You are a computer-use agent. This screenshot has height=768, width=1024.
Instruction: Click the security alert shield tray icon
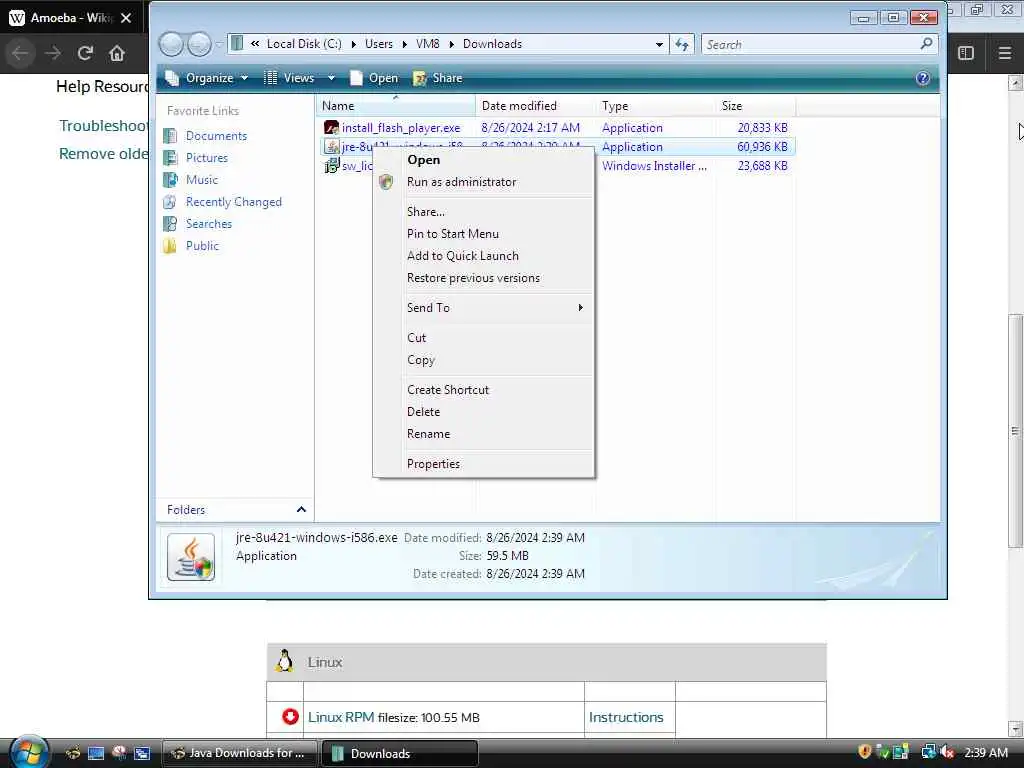click(865, 752)
